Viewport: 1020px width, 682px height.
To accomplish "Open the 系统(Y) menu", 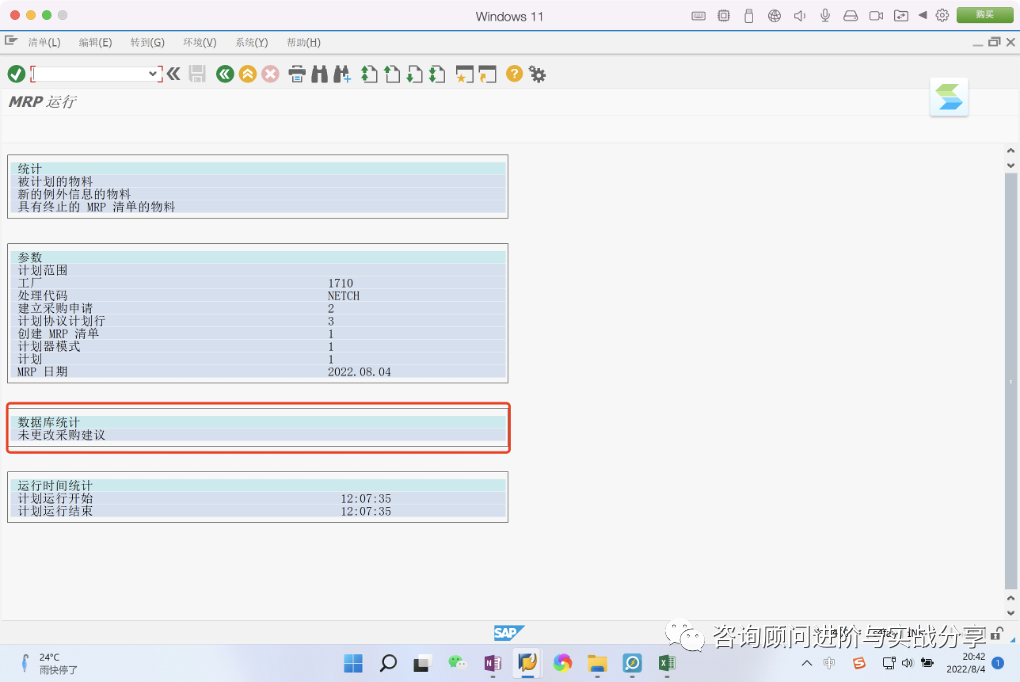I will coord(252,42).
